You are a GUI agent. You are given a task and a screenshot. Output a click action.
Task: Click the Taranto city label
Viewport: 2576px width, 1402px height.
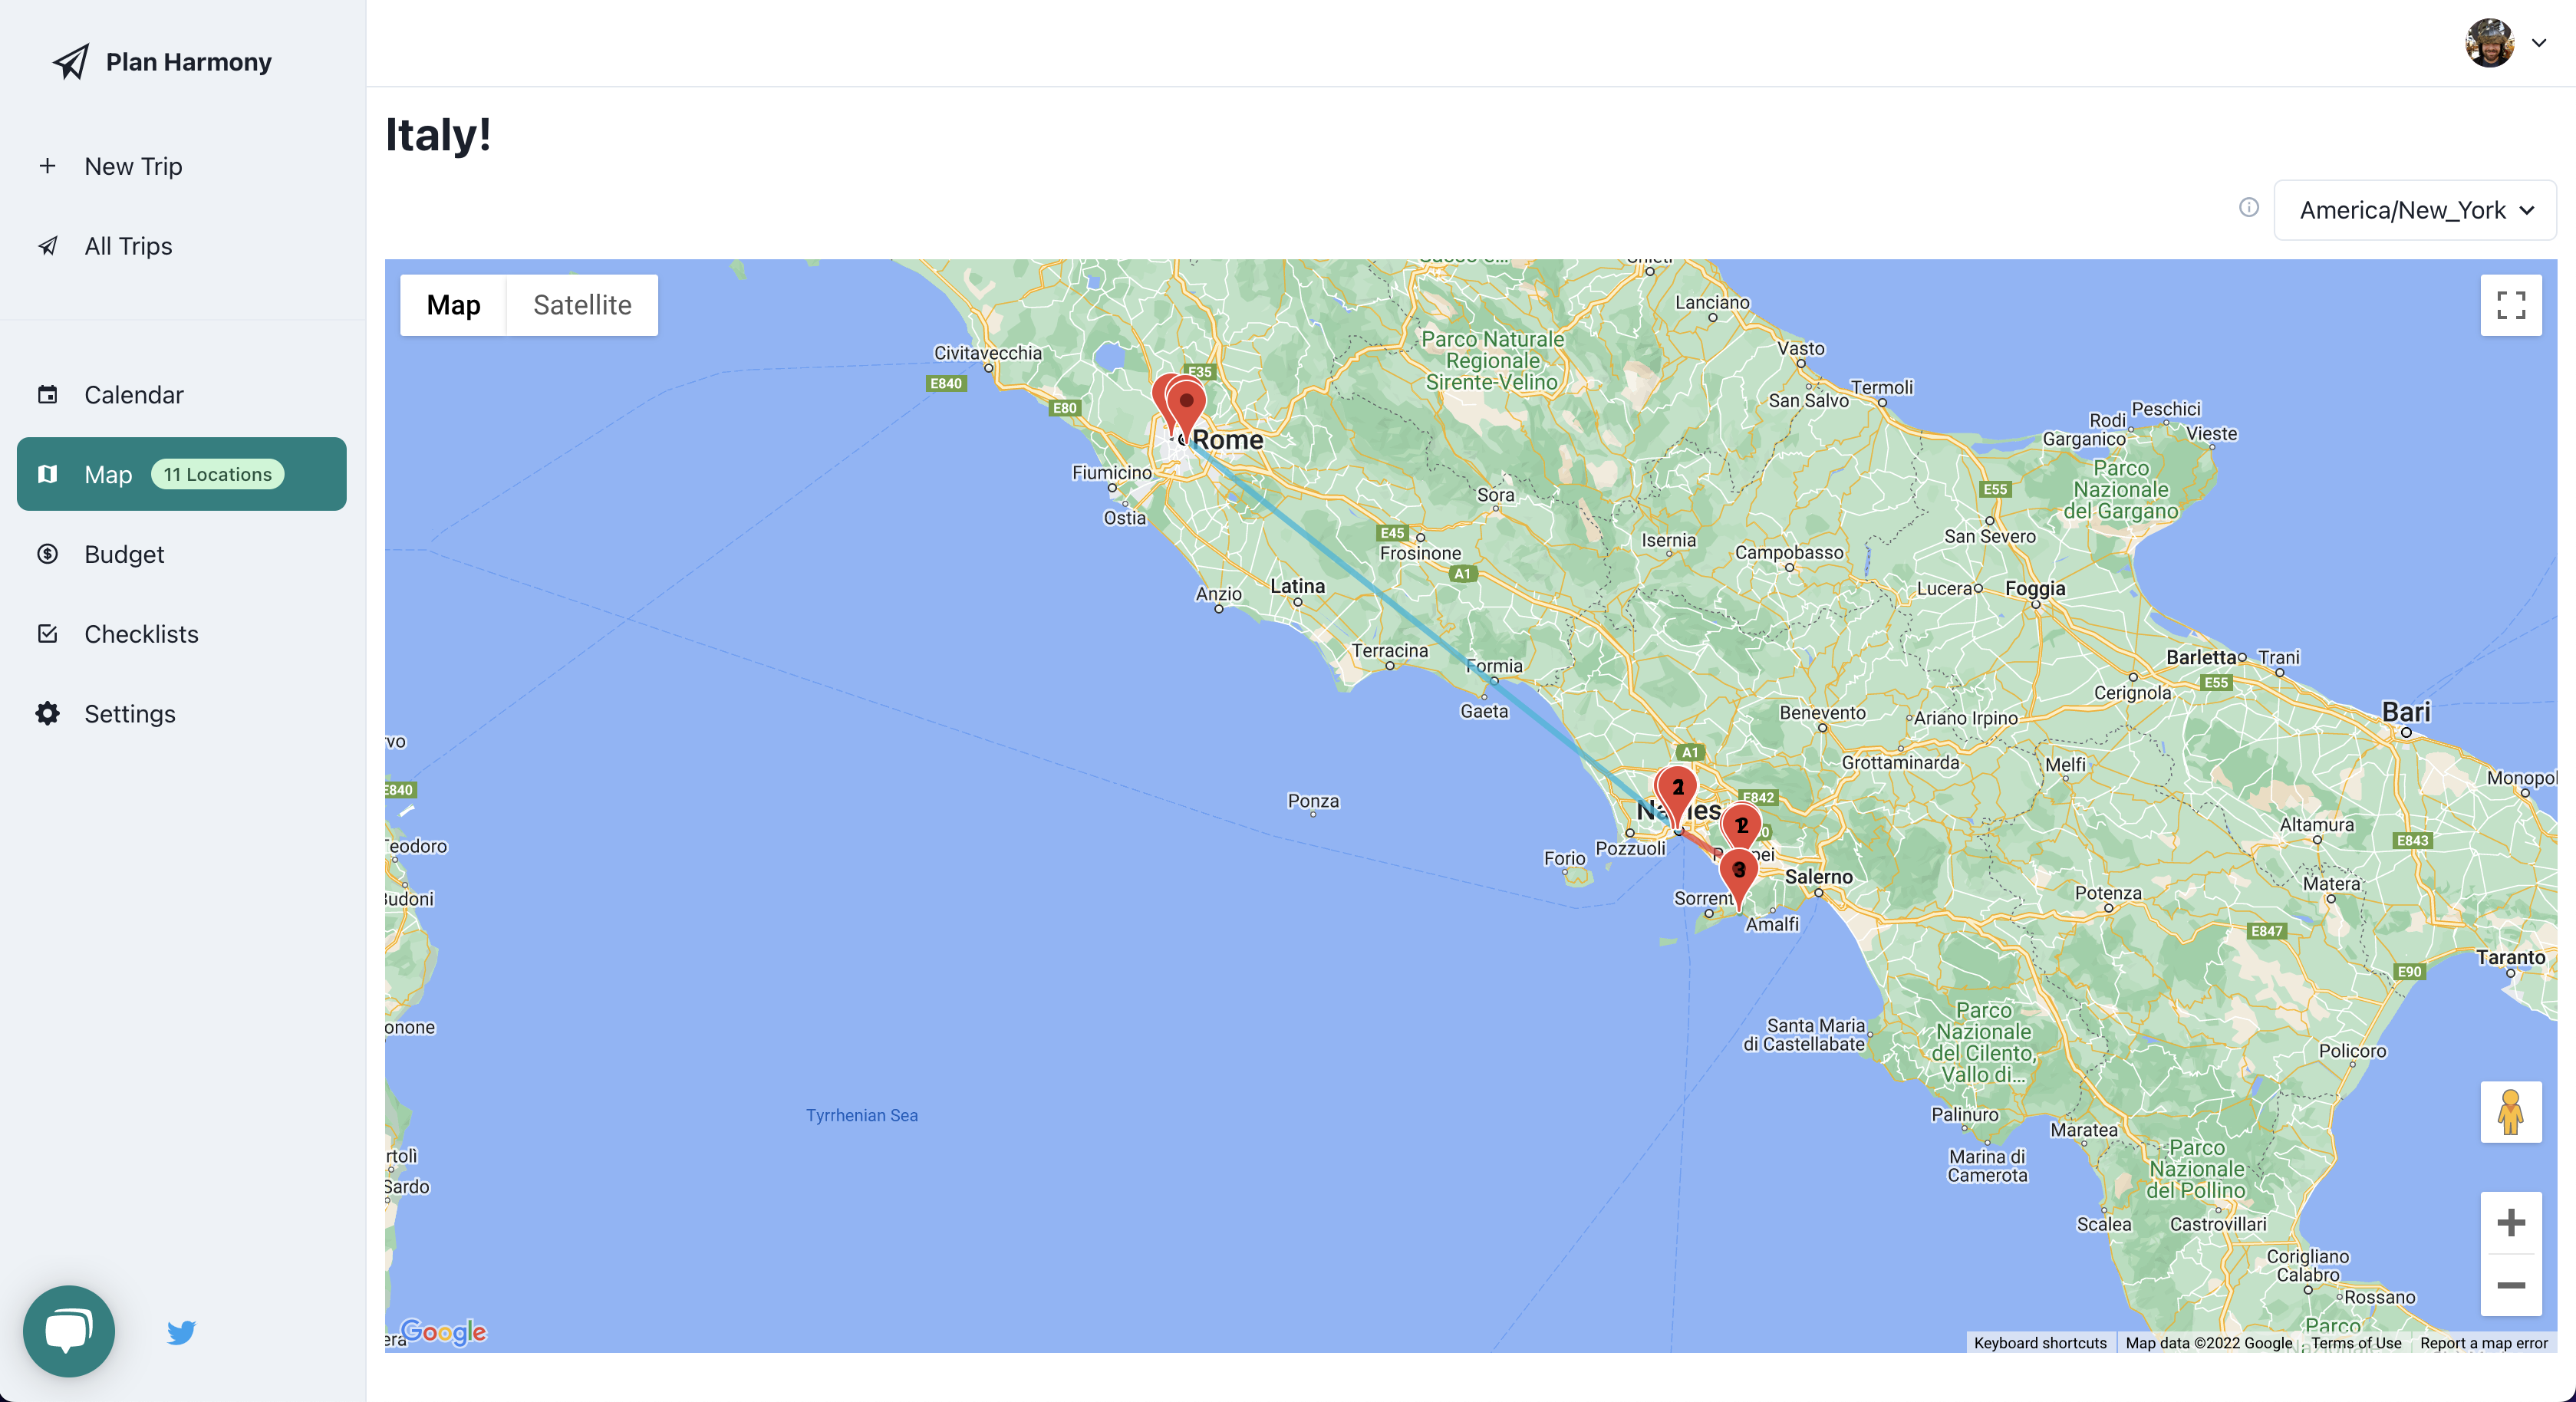point(2510,957)
